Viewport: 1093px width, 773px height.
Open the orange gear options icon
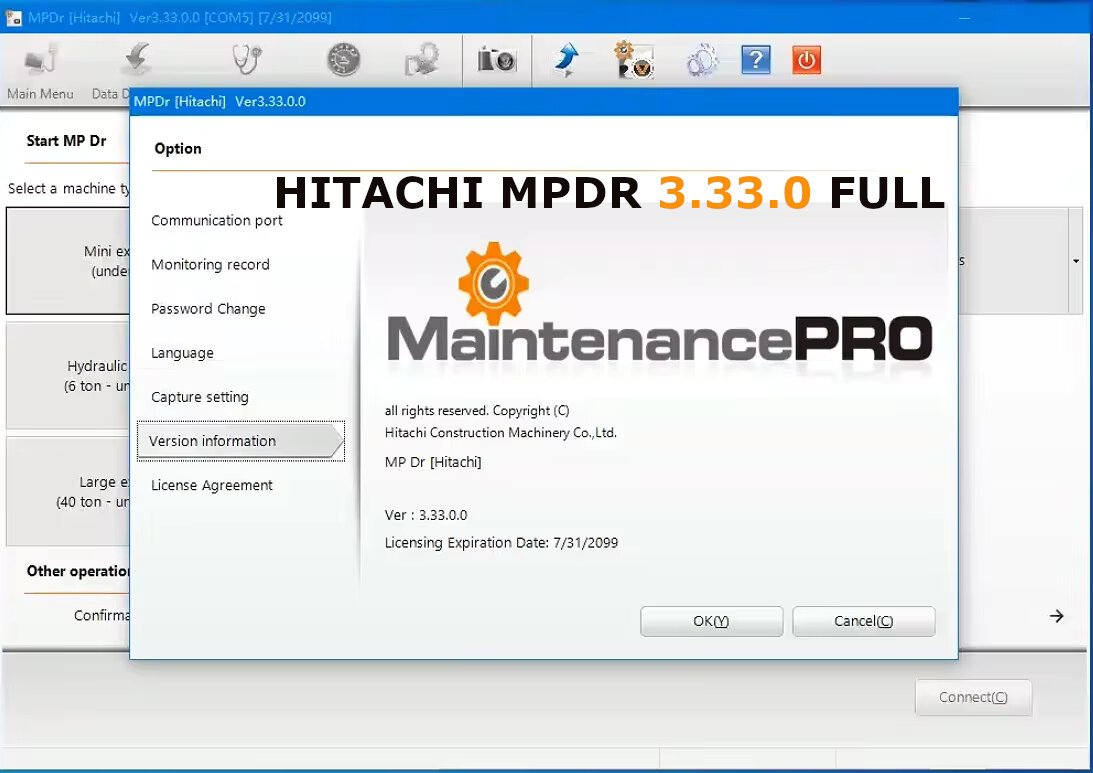click(x=633, y=60)
